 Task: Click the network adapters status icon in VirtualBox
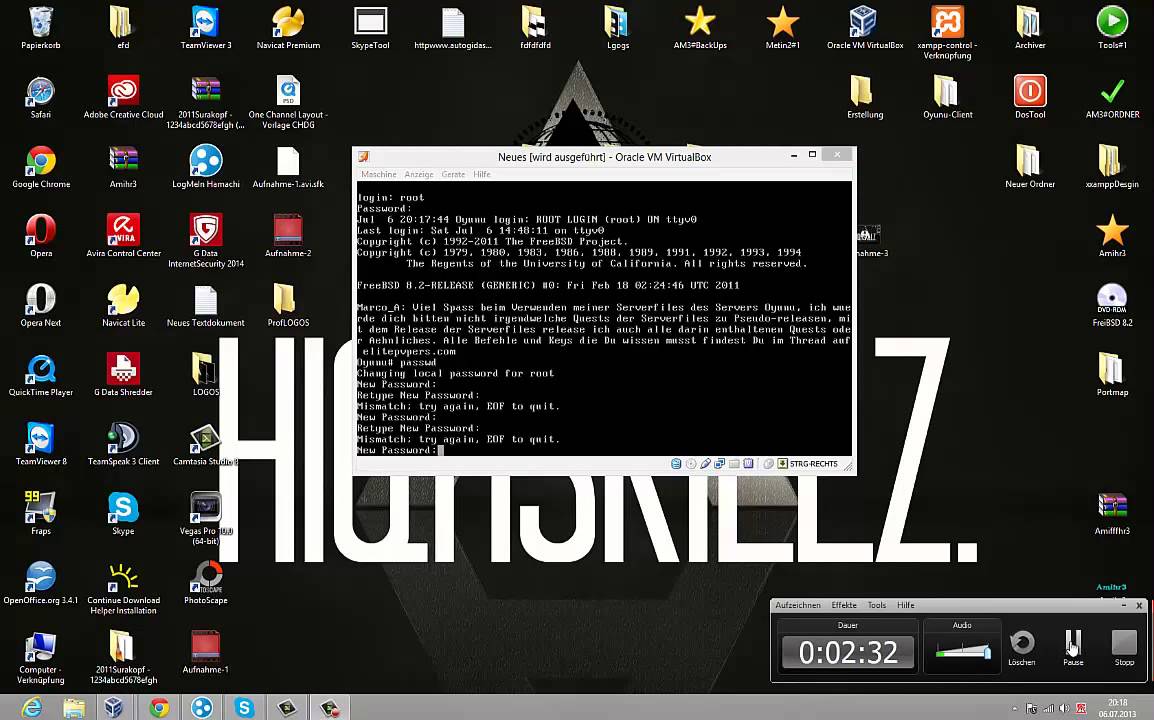tap(719, 464)
